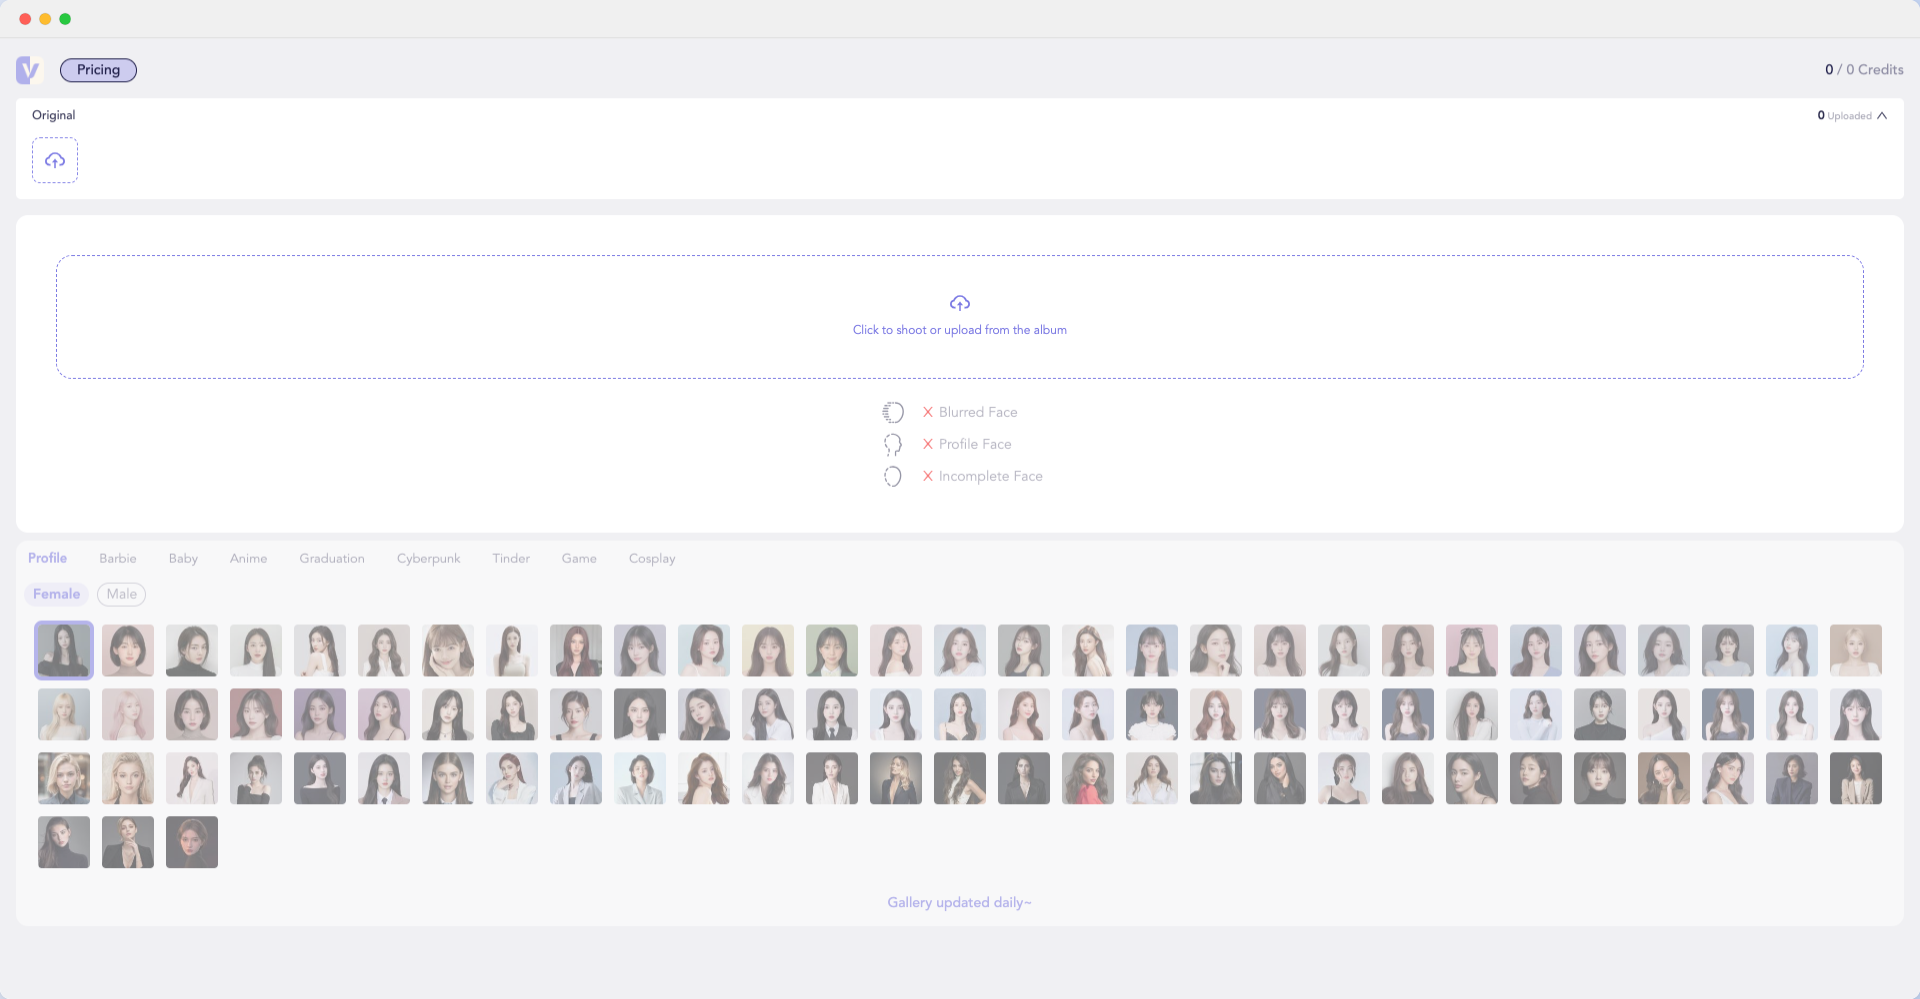This screenshot has height=999, width=1920.
Task: View the credits counter
Action: [x=1863, y=70]
